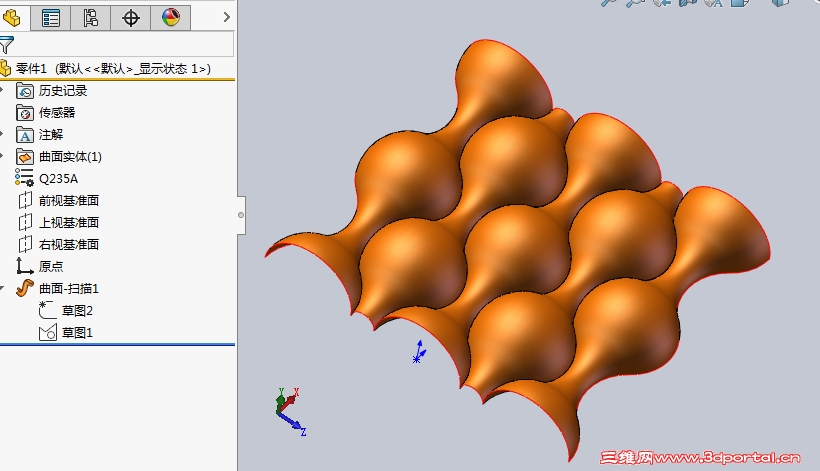Select the 草图2 sketch icon
This screenshot has height=471, width=820.
(x=48, y=310)
